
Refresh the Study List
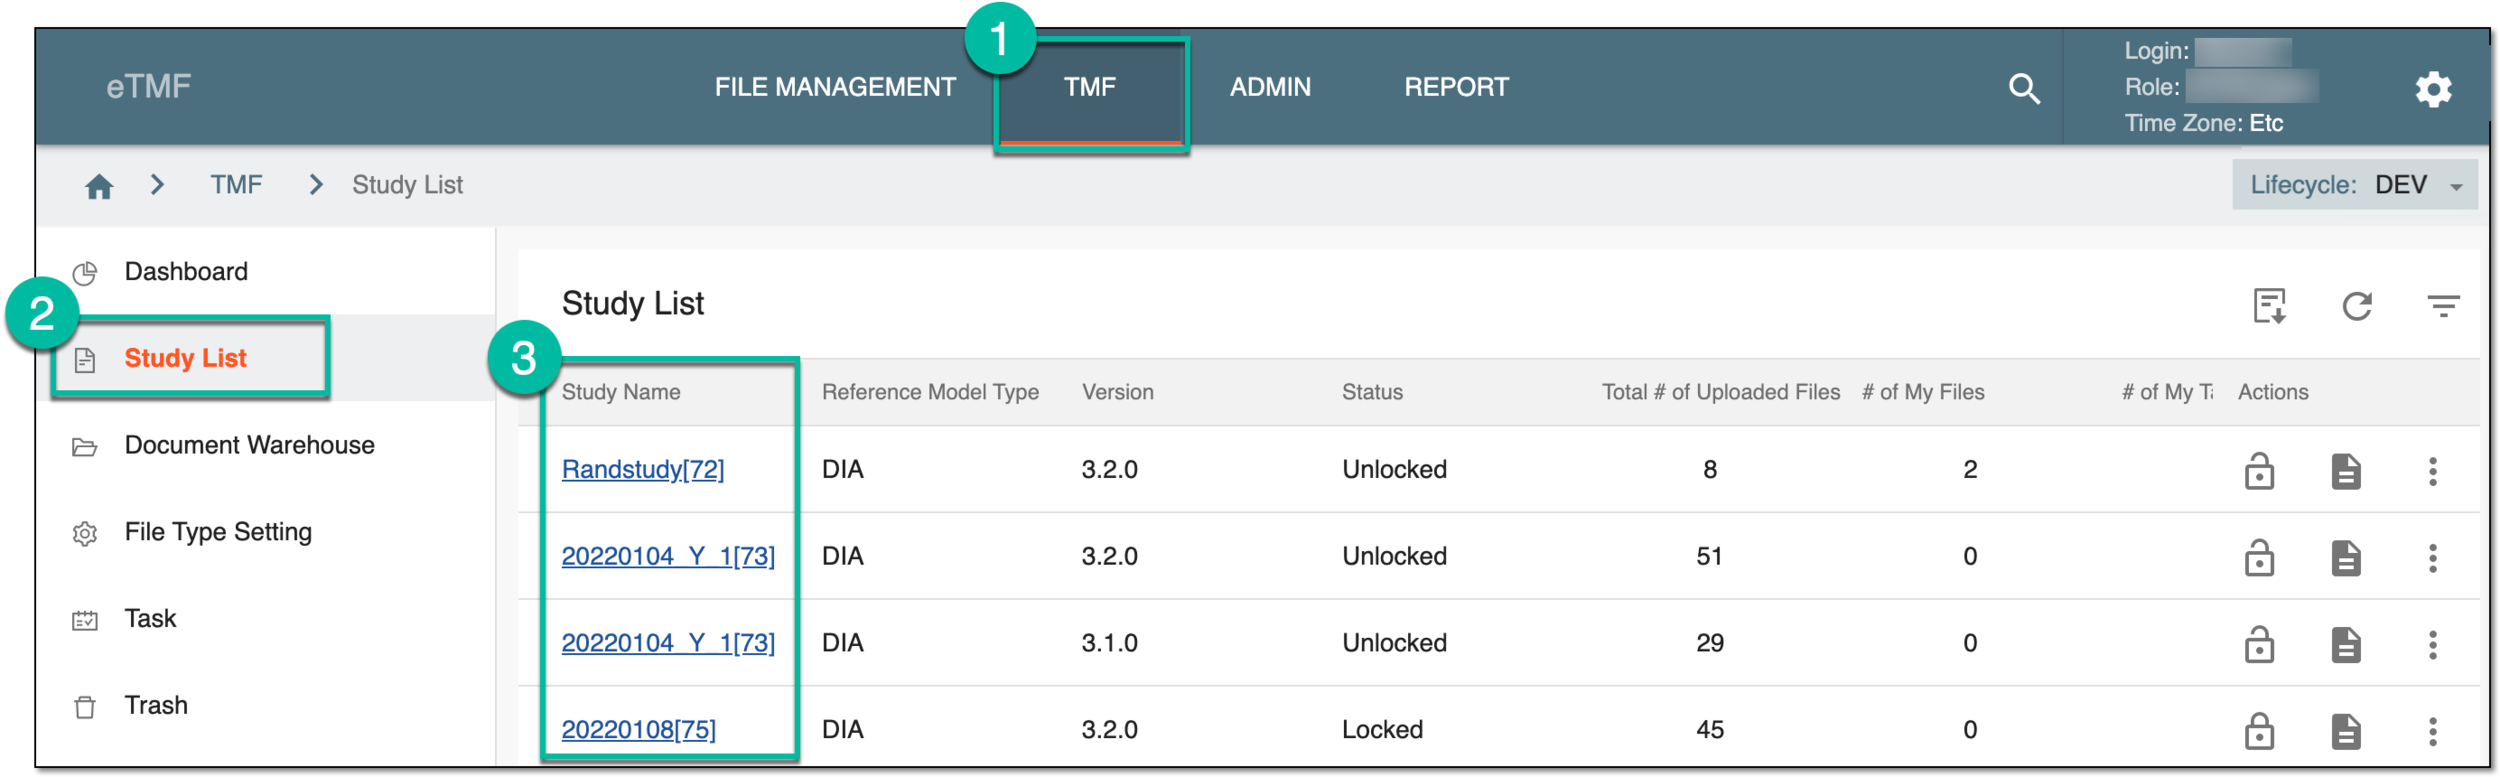coord(2356,306)
